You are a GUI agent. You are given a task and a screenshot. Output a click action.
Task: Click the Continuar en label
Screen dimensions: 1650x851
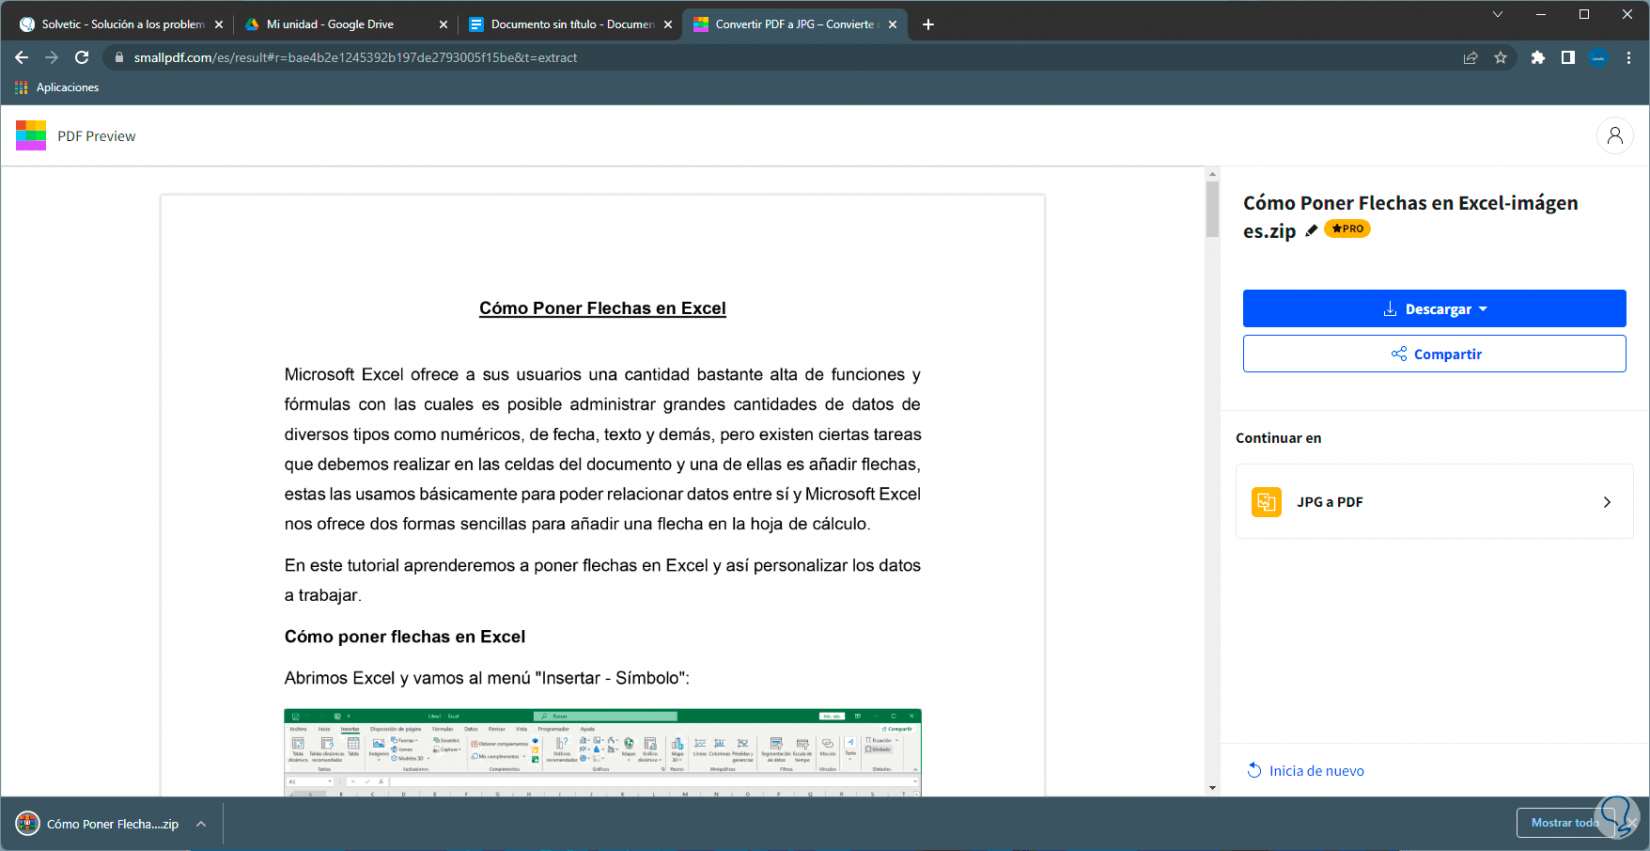1278,438
